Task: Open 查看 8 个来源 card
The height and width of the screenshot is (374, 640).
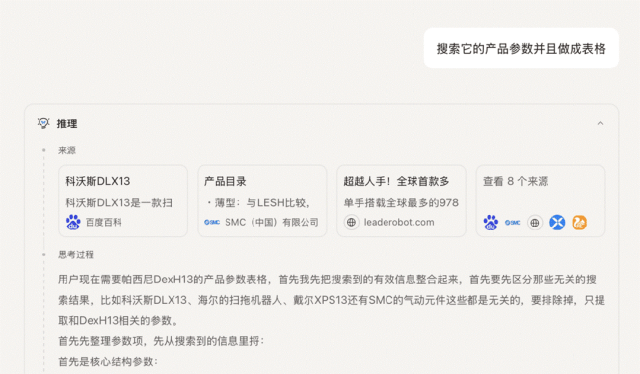Action: point(540,201)
